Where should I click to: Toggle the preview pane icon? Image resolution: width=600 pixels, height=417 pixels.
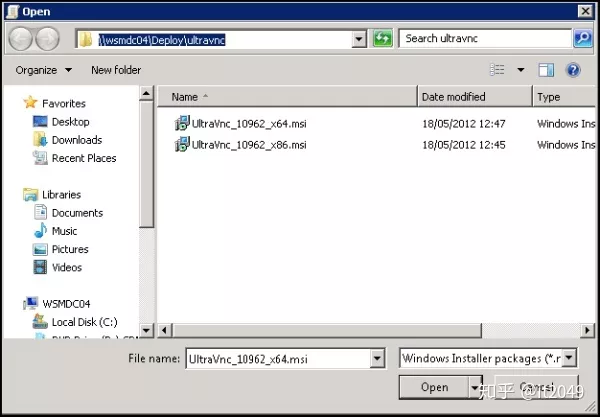[x=546, y=70]
